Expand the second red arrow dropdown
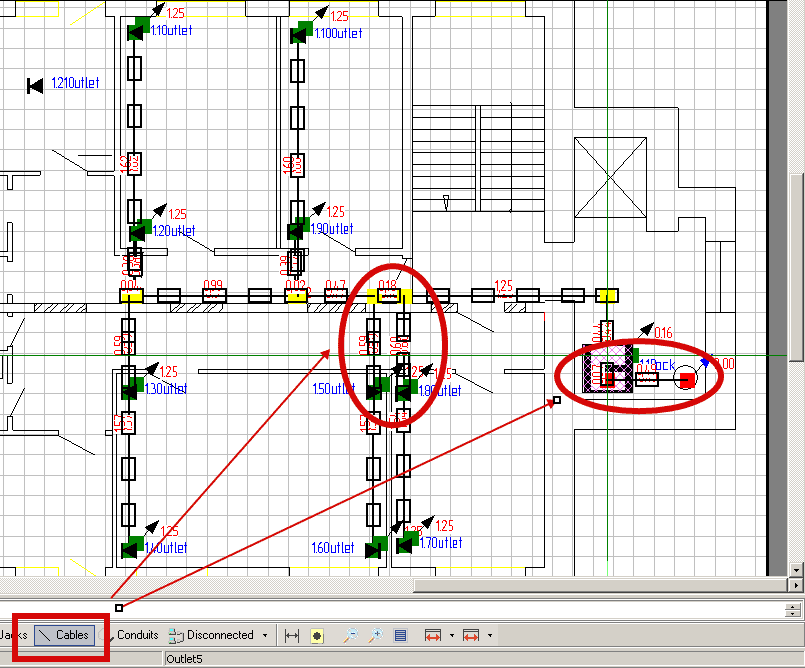Viewport: 805px width, 668px height. click(x=489, y=635)
